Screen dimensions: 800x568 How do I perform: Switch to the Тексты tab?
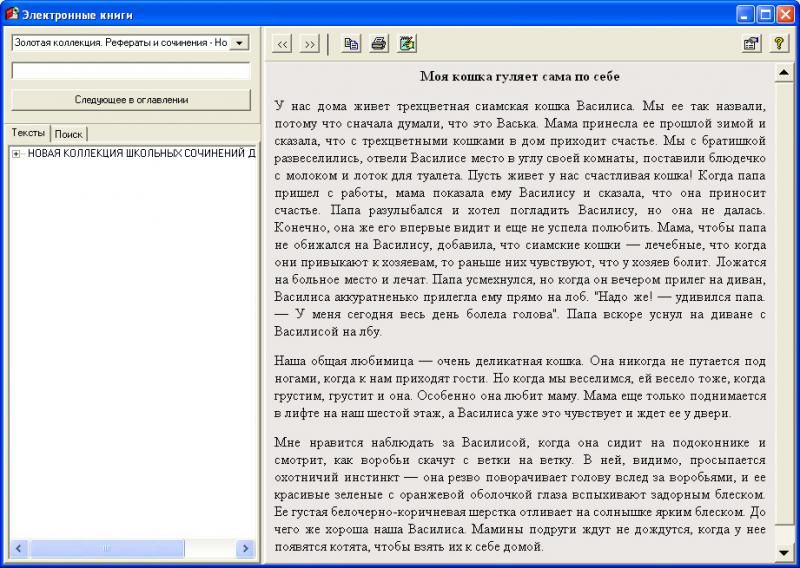(x=28, y=133)
